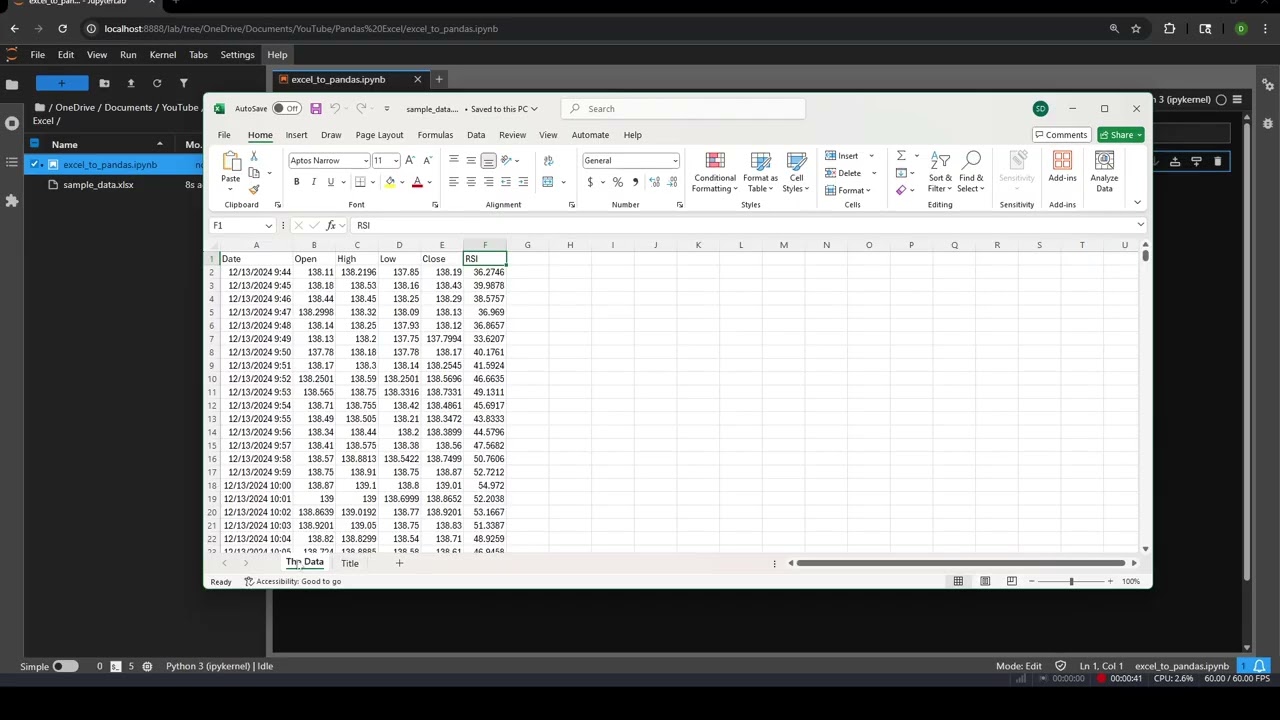Viewport: 1280px width, 720px height.
Task: Uncheck the excel_to_pandas.ipynb file checkbox
Action: (x=36, y=164)
